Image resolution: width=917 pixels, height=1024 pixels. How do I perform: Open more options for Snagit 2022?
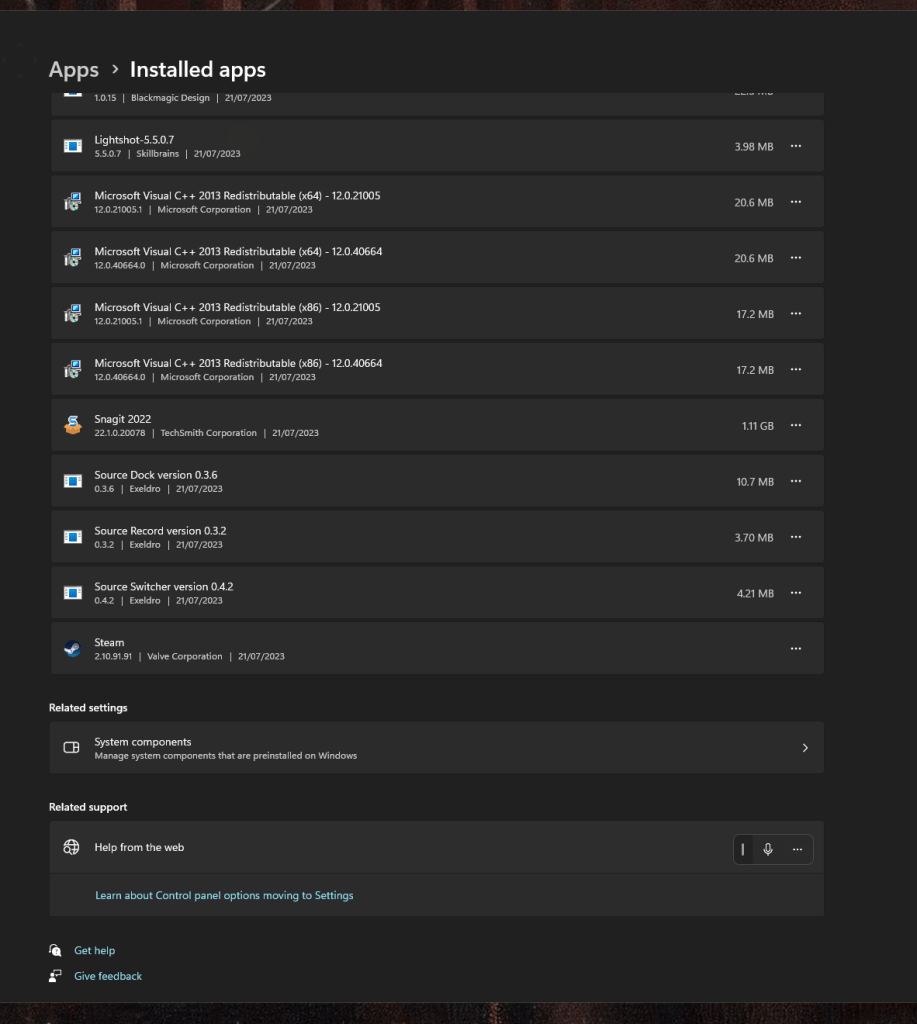pyautogui.click(x=796, y=425)
